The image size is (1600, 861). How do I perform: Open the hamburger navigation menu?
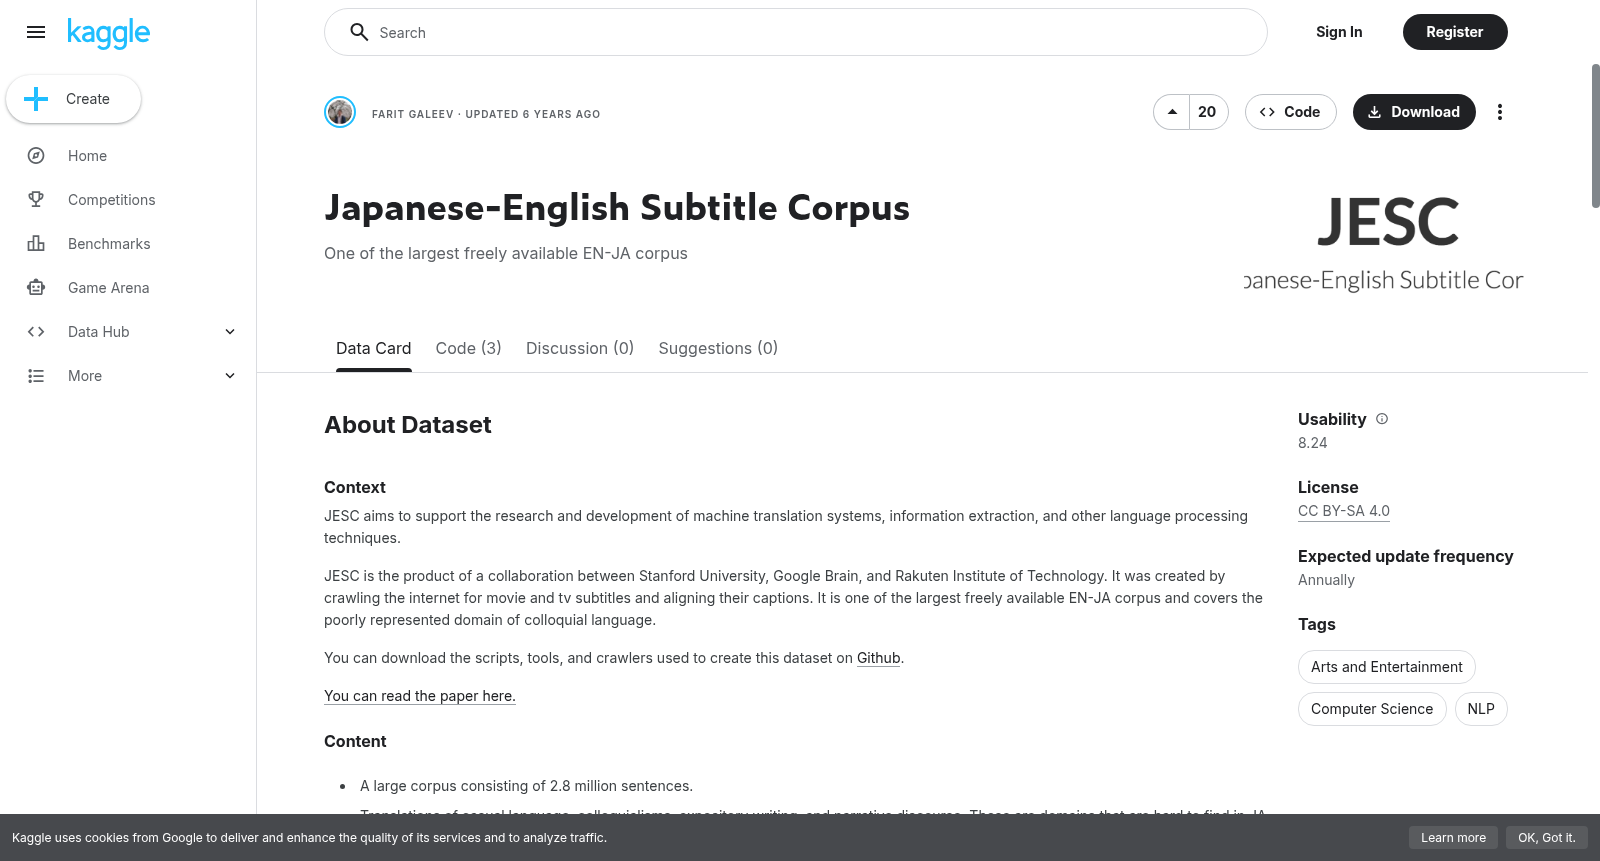click(x=36, y=32)
